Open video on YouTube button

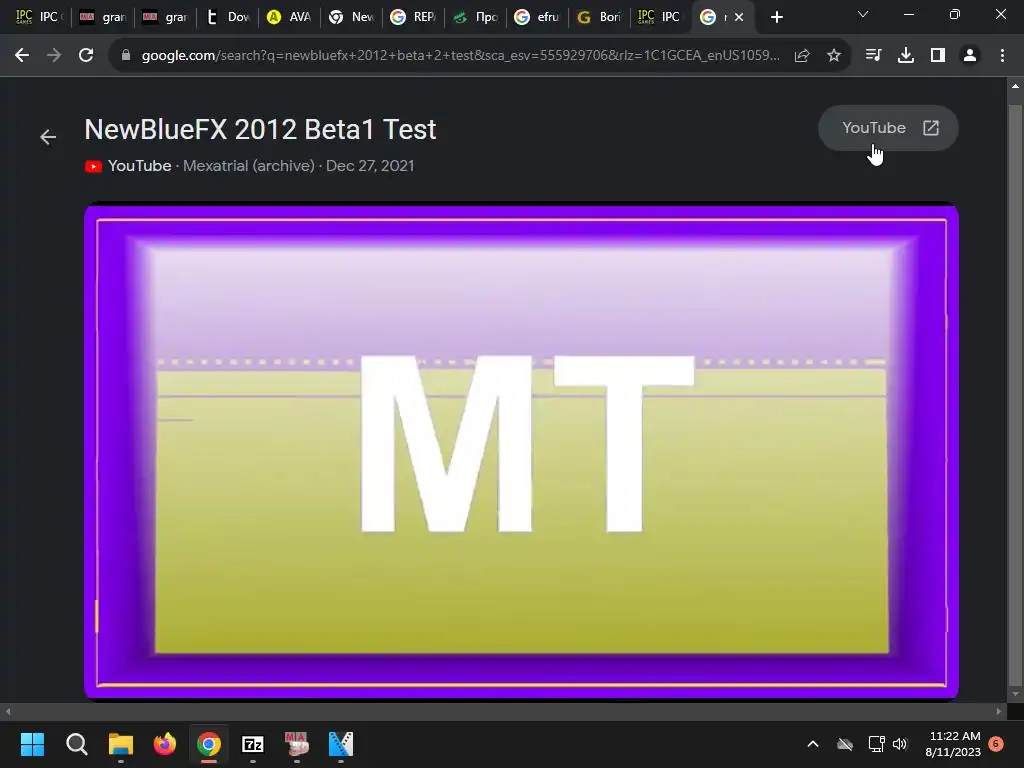888,128
